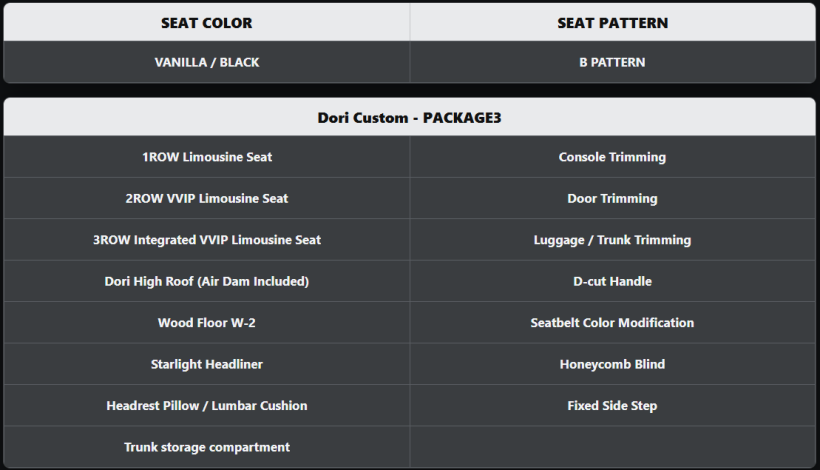Click the Fixed Side Step entry
Viewport: 820px width, 470px height.
tap(612, 406)
